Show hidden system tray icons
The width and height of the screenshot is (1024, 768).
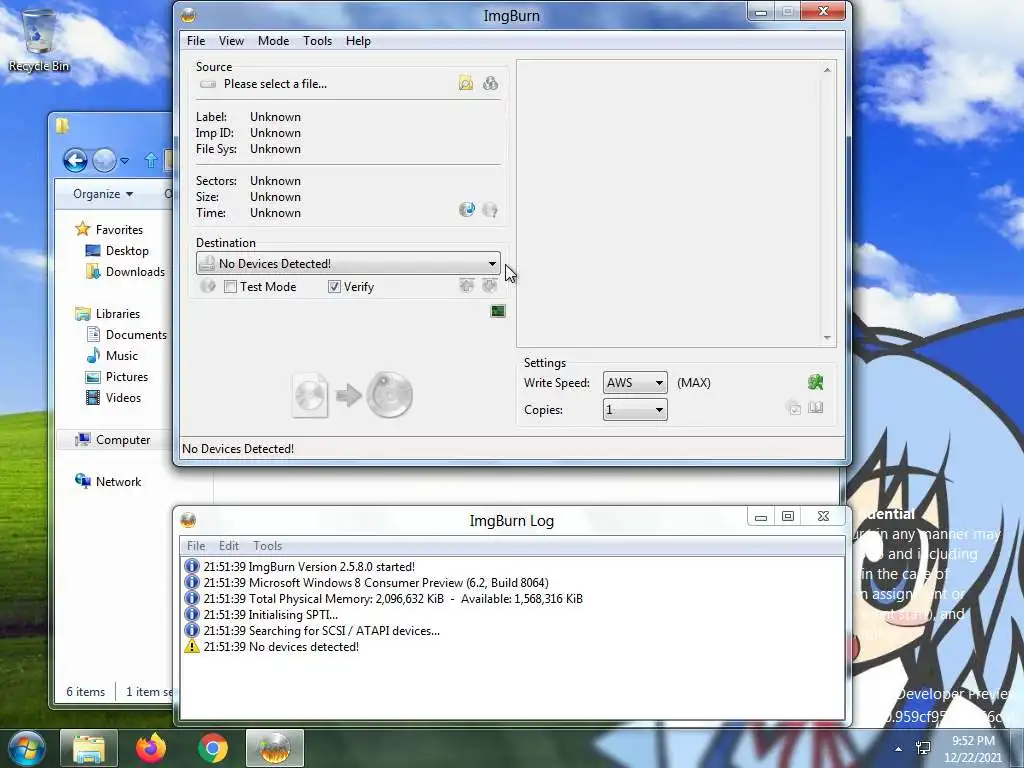899,749
